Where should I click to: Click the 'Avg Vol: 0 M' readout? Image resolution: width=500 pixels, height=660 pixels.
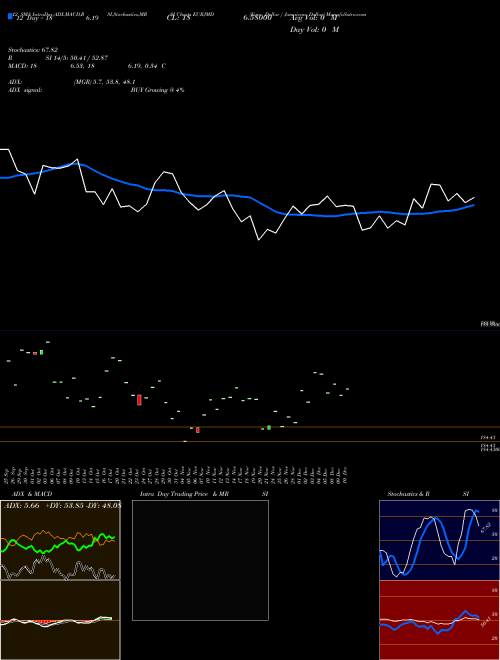(315, 18)
